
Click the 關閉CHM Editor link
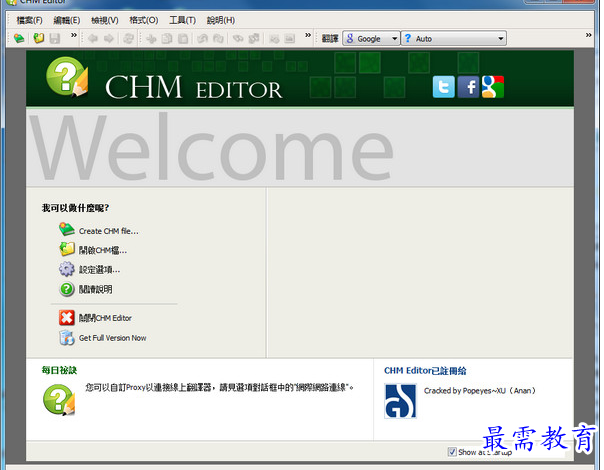point(105,318)
